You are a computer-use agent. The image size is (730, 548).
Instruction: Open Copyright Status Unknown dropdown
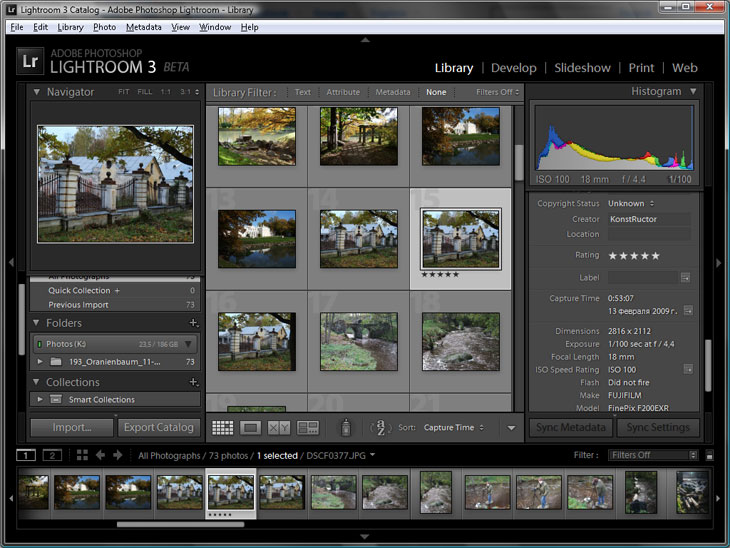coord(631,203)
